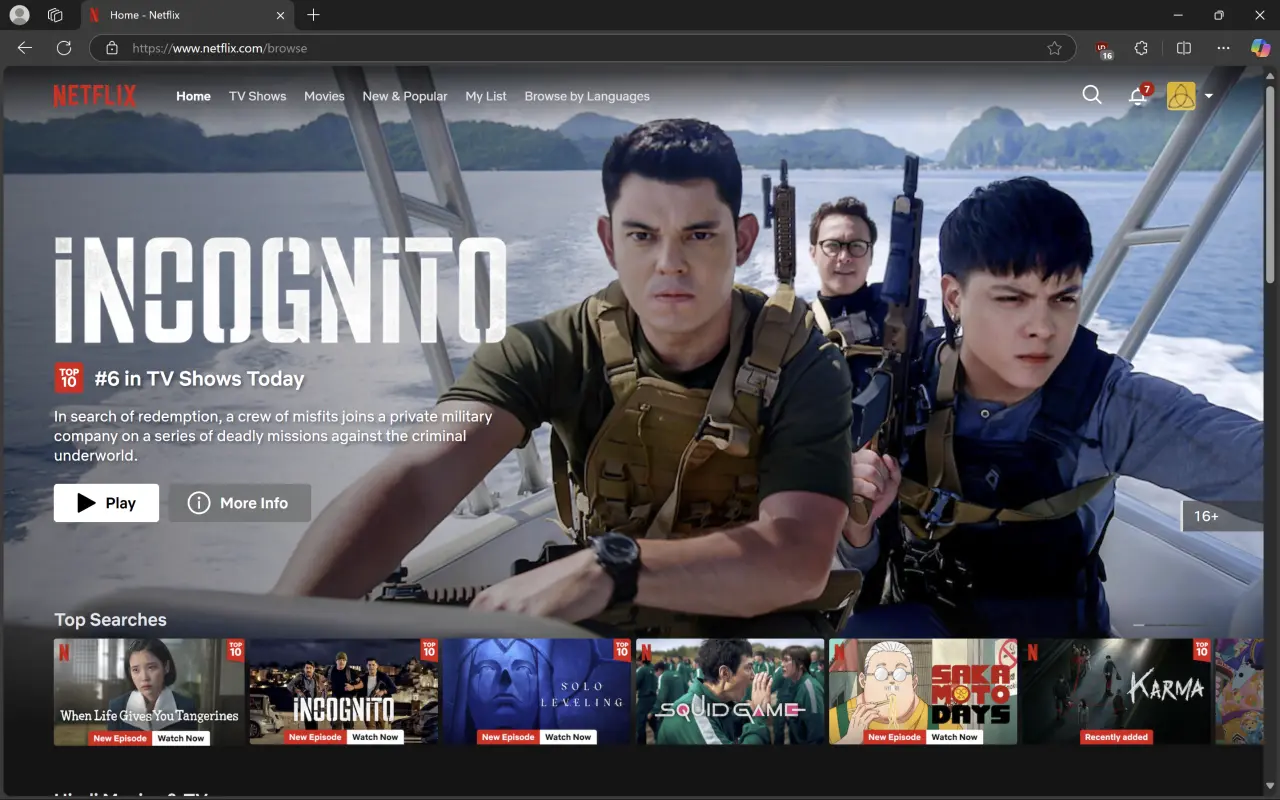1280x800 pixels.
Task: Click Watch Now on Solo Leveling card
Action: 568,737
